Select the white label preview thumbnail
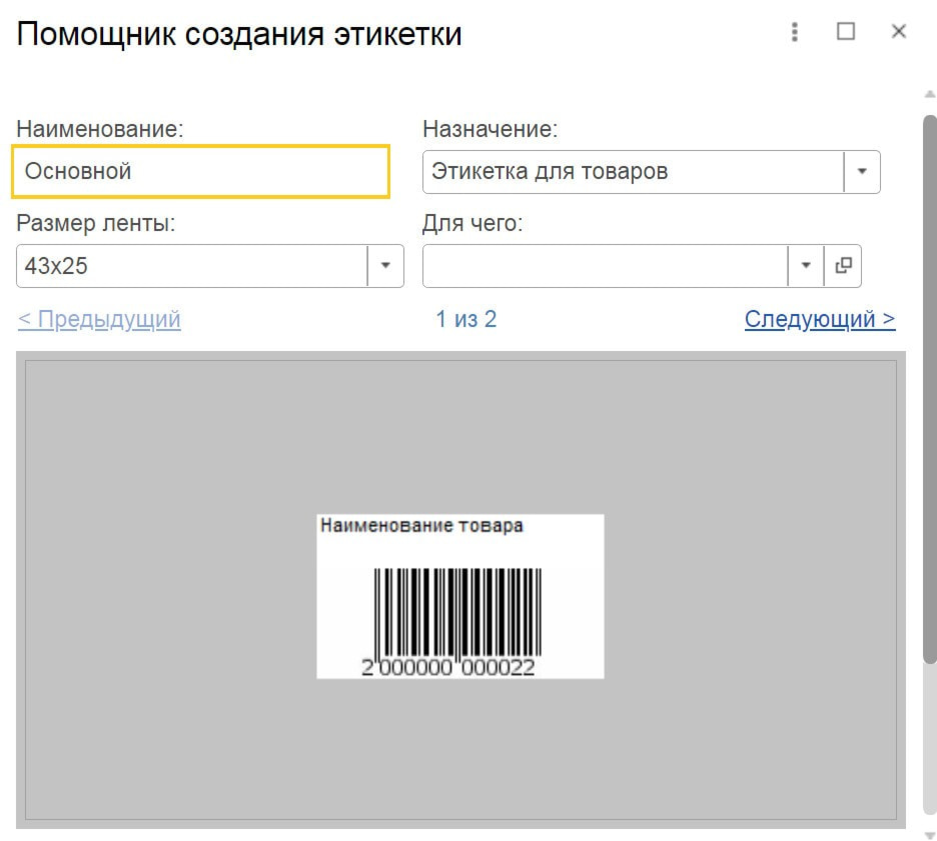 click(460, 596)
